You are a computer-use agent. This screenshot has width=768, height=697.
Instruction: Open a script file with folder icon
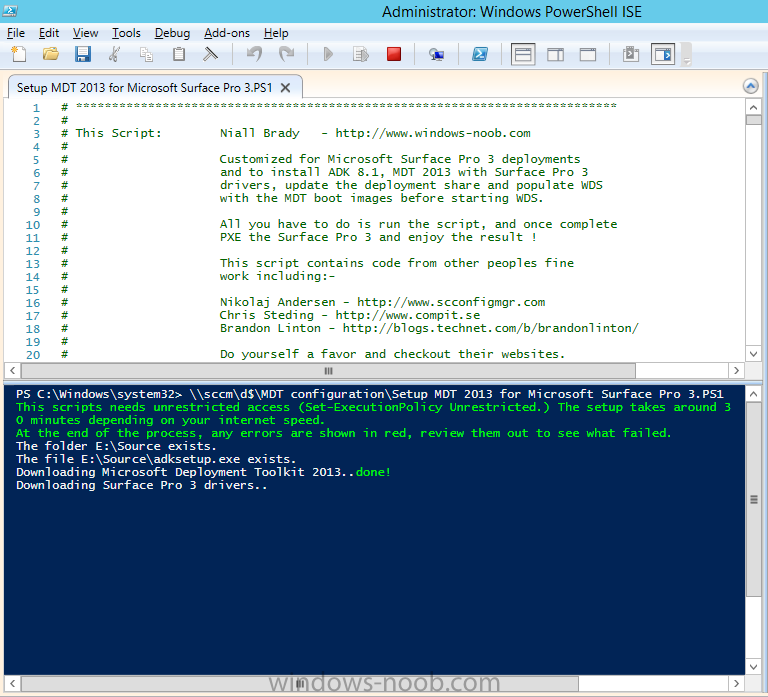[50, 54]
